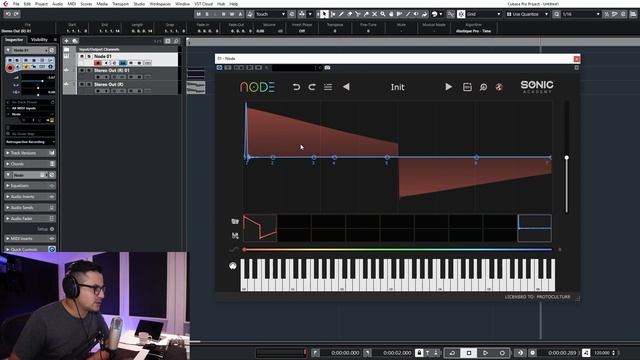This screenshot has height=360, width=640.
Task: Open the Project menu
Action: [41, 4]
